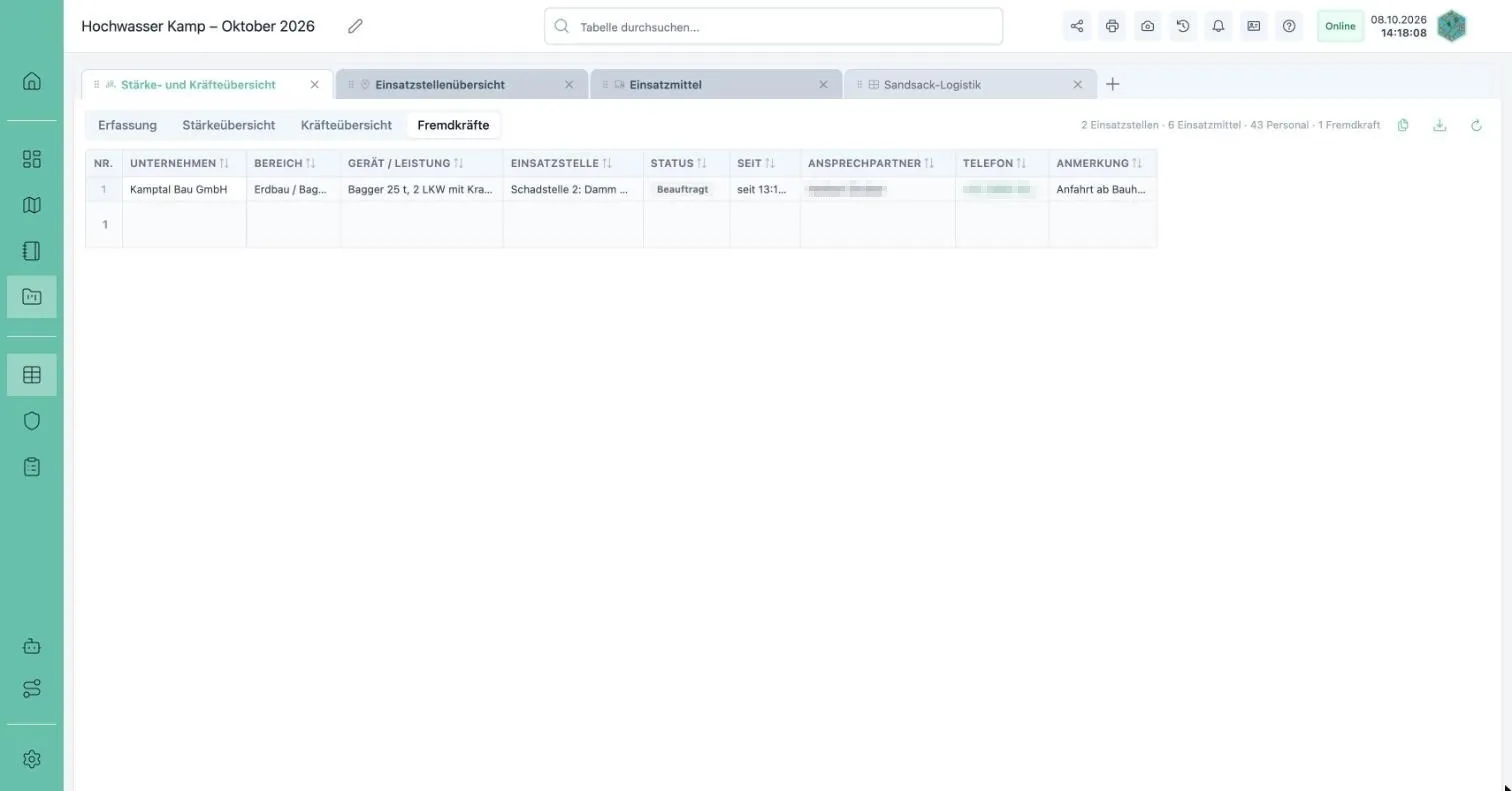1512x791 pixels.
Task: Edit title with the pencil icon
Action: pyautogui.click(x=355, y=26)
